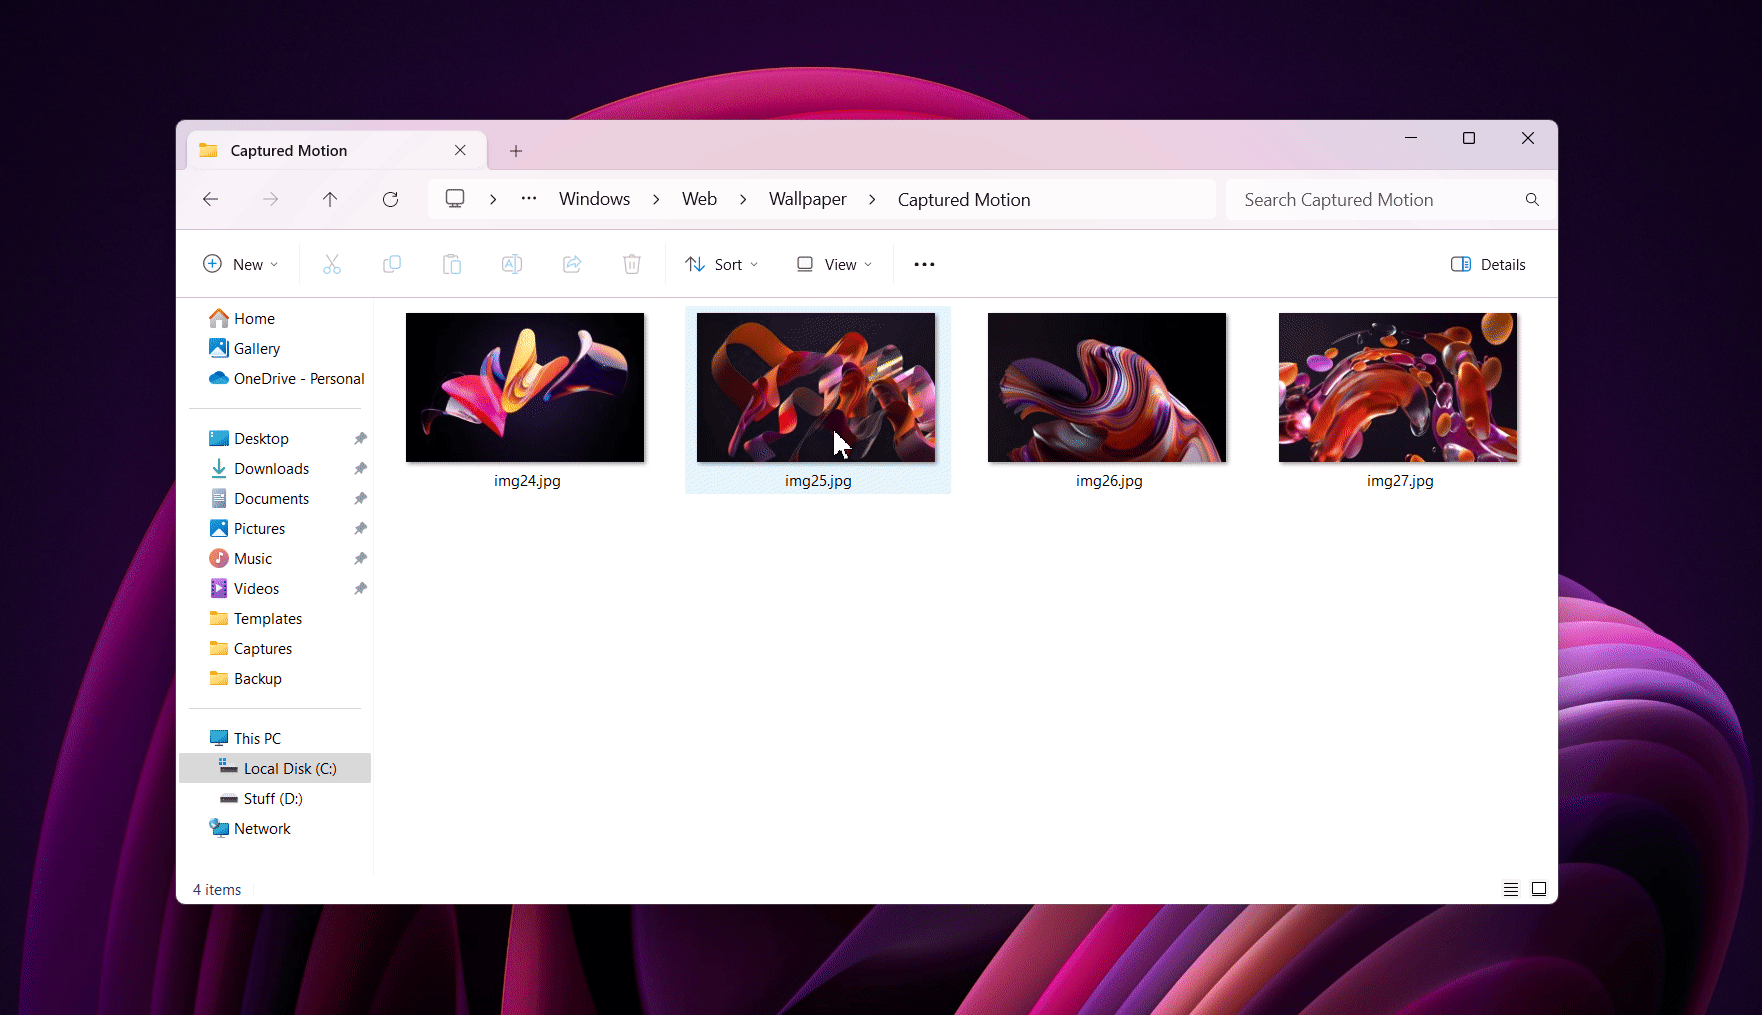Switch to list details view in status bar
The width and height of the screenshot is (1762, 1015).
pos(1510,889)
